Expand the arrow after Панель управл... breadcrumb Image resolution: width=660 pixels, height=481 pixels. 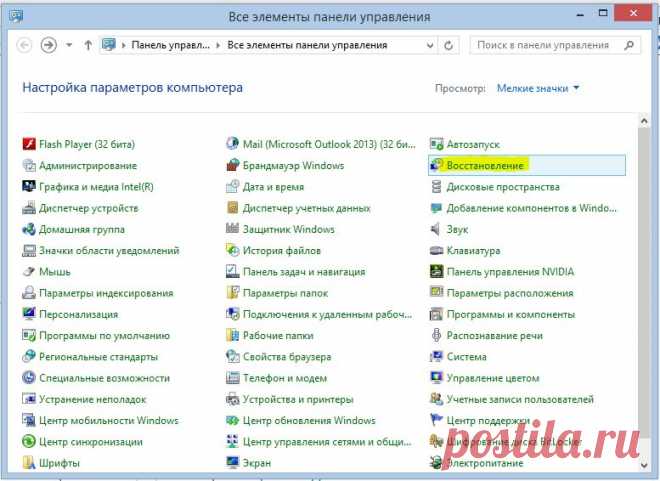pyautogui.click(x=218, y=45)
